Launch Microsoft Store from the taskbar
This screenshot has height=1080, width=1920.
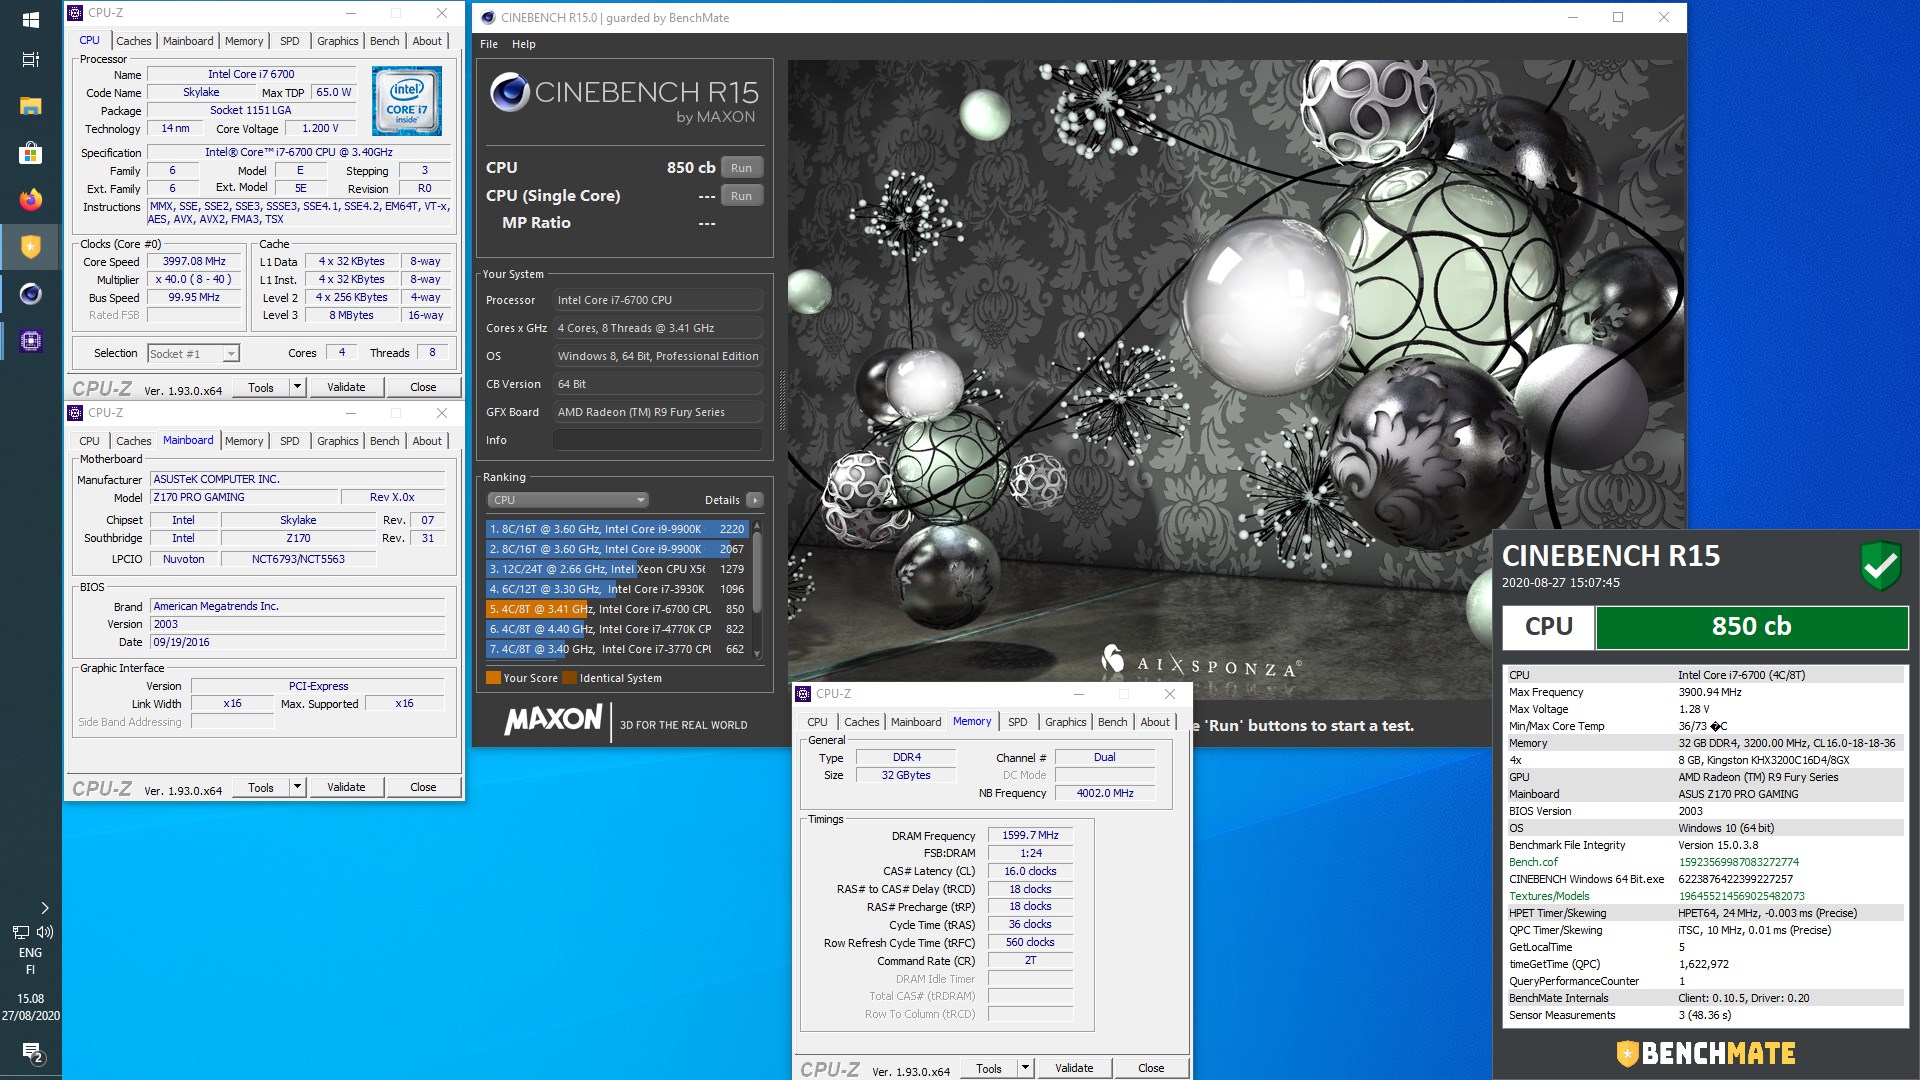click(x=30, y=153)
